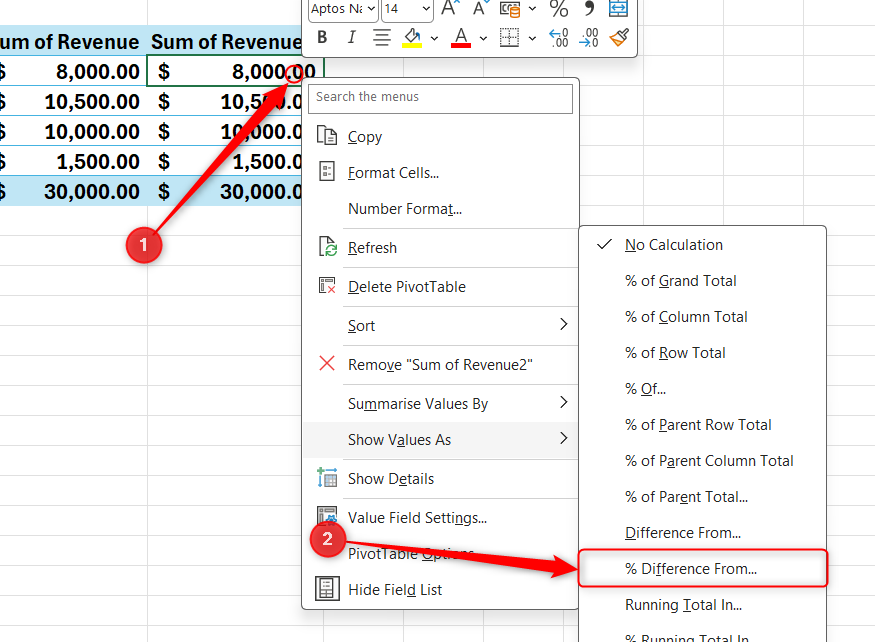Refresh the PivotTable
This screenshot has height=642, width=875.
click(x=440, y=247)
